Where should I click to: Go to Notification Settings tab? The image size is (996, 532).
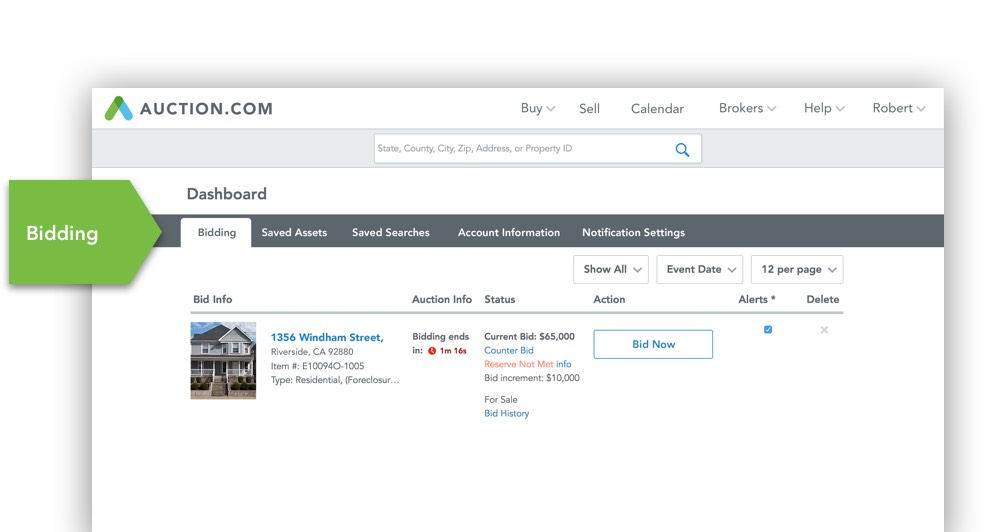(633, 233)
